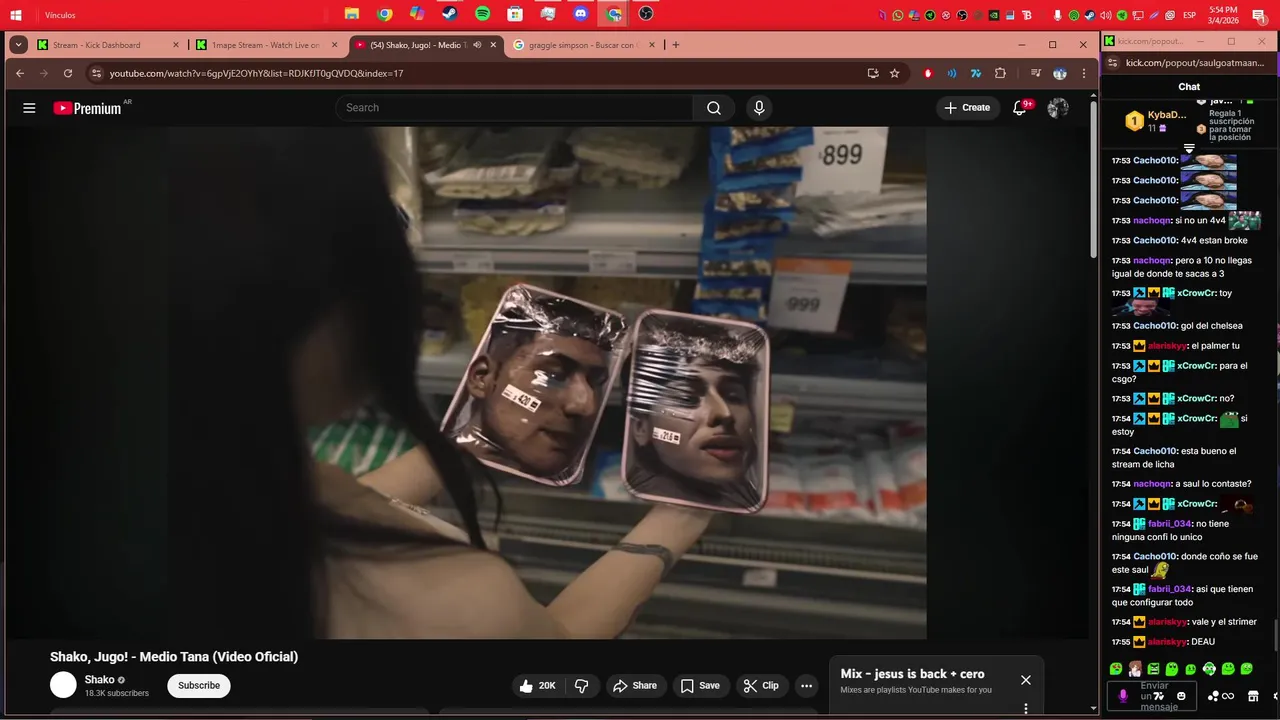Open Chrome tab search dropdown arrow

point(18,45)
